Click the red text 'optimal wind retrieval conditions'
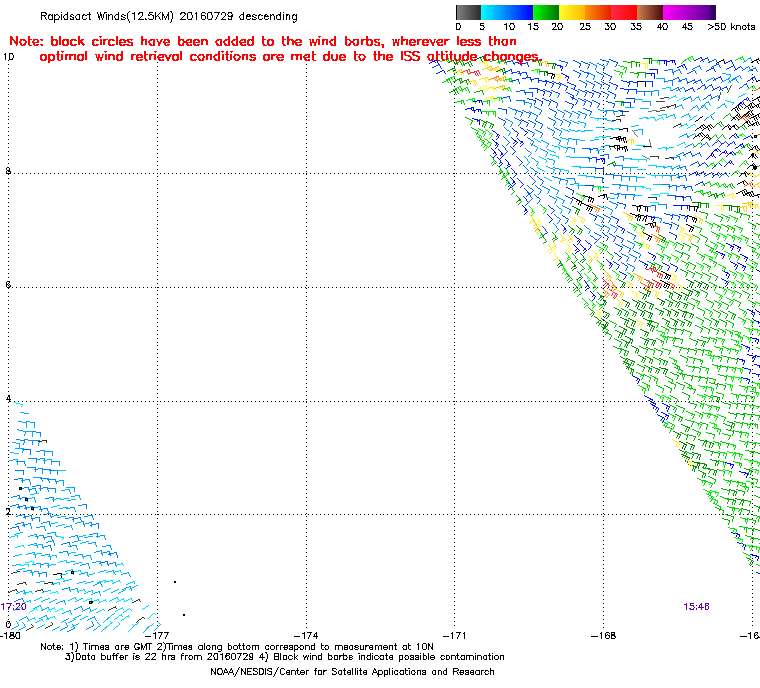Image resolution: width=760 pixels, height=688 pixels. (x=148, y=57)
